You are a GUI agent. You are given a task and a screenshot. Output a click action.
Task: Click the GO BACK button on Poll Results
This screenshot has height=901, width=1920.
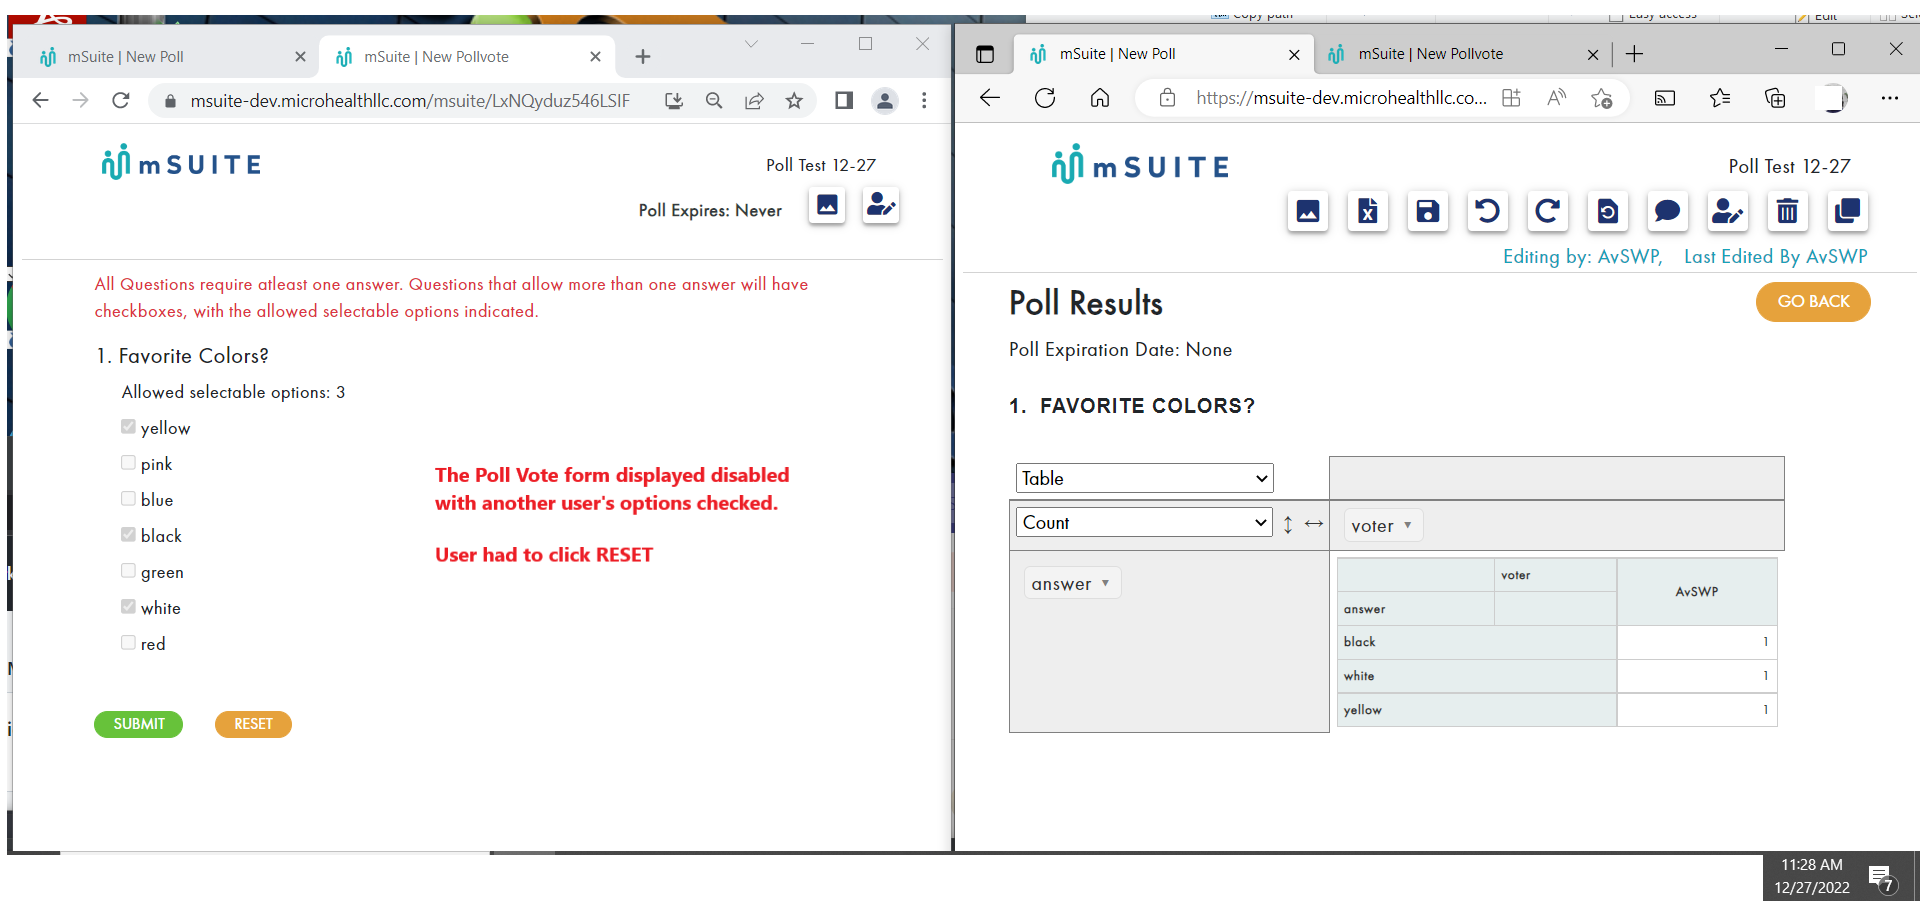[x=1812, y=301]
